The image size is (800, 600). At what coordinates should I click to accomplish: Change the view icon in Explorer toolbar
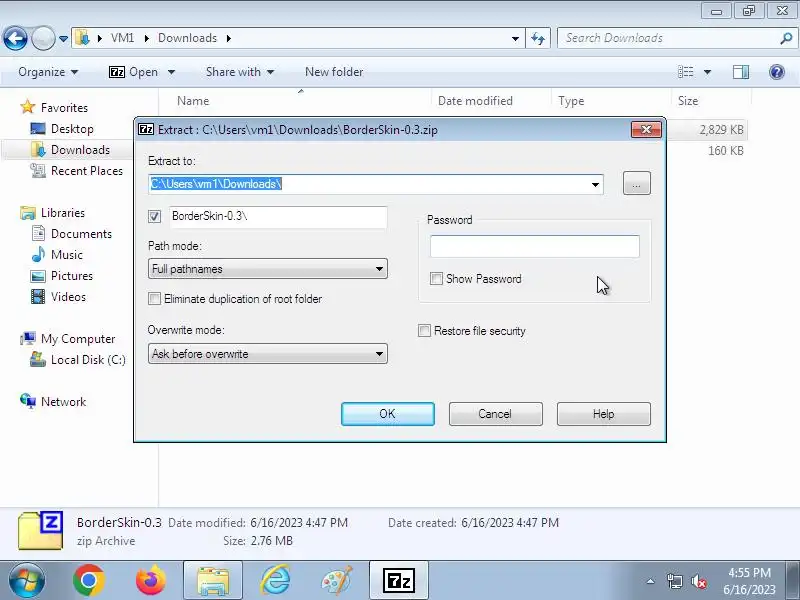(x=685, y=72)
